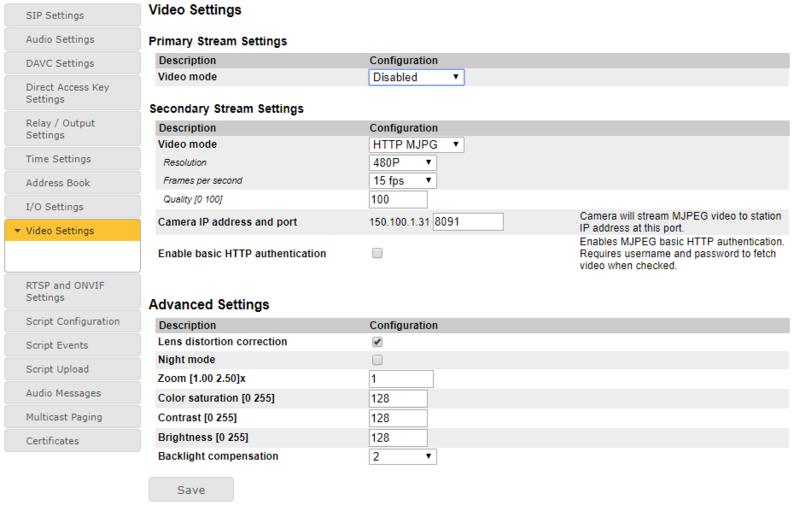Open Backlight compensation dropdown
Screen dimensions: 800x511
pyautogui.click(x=403, y=457)
